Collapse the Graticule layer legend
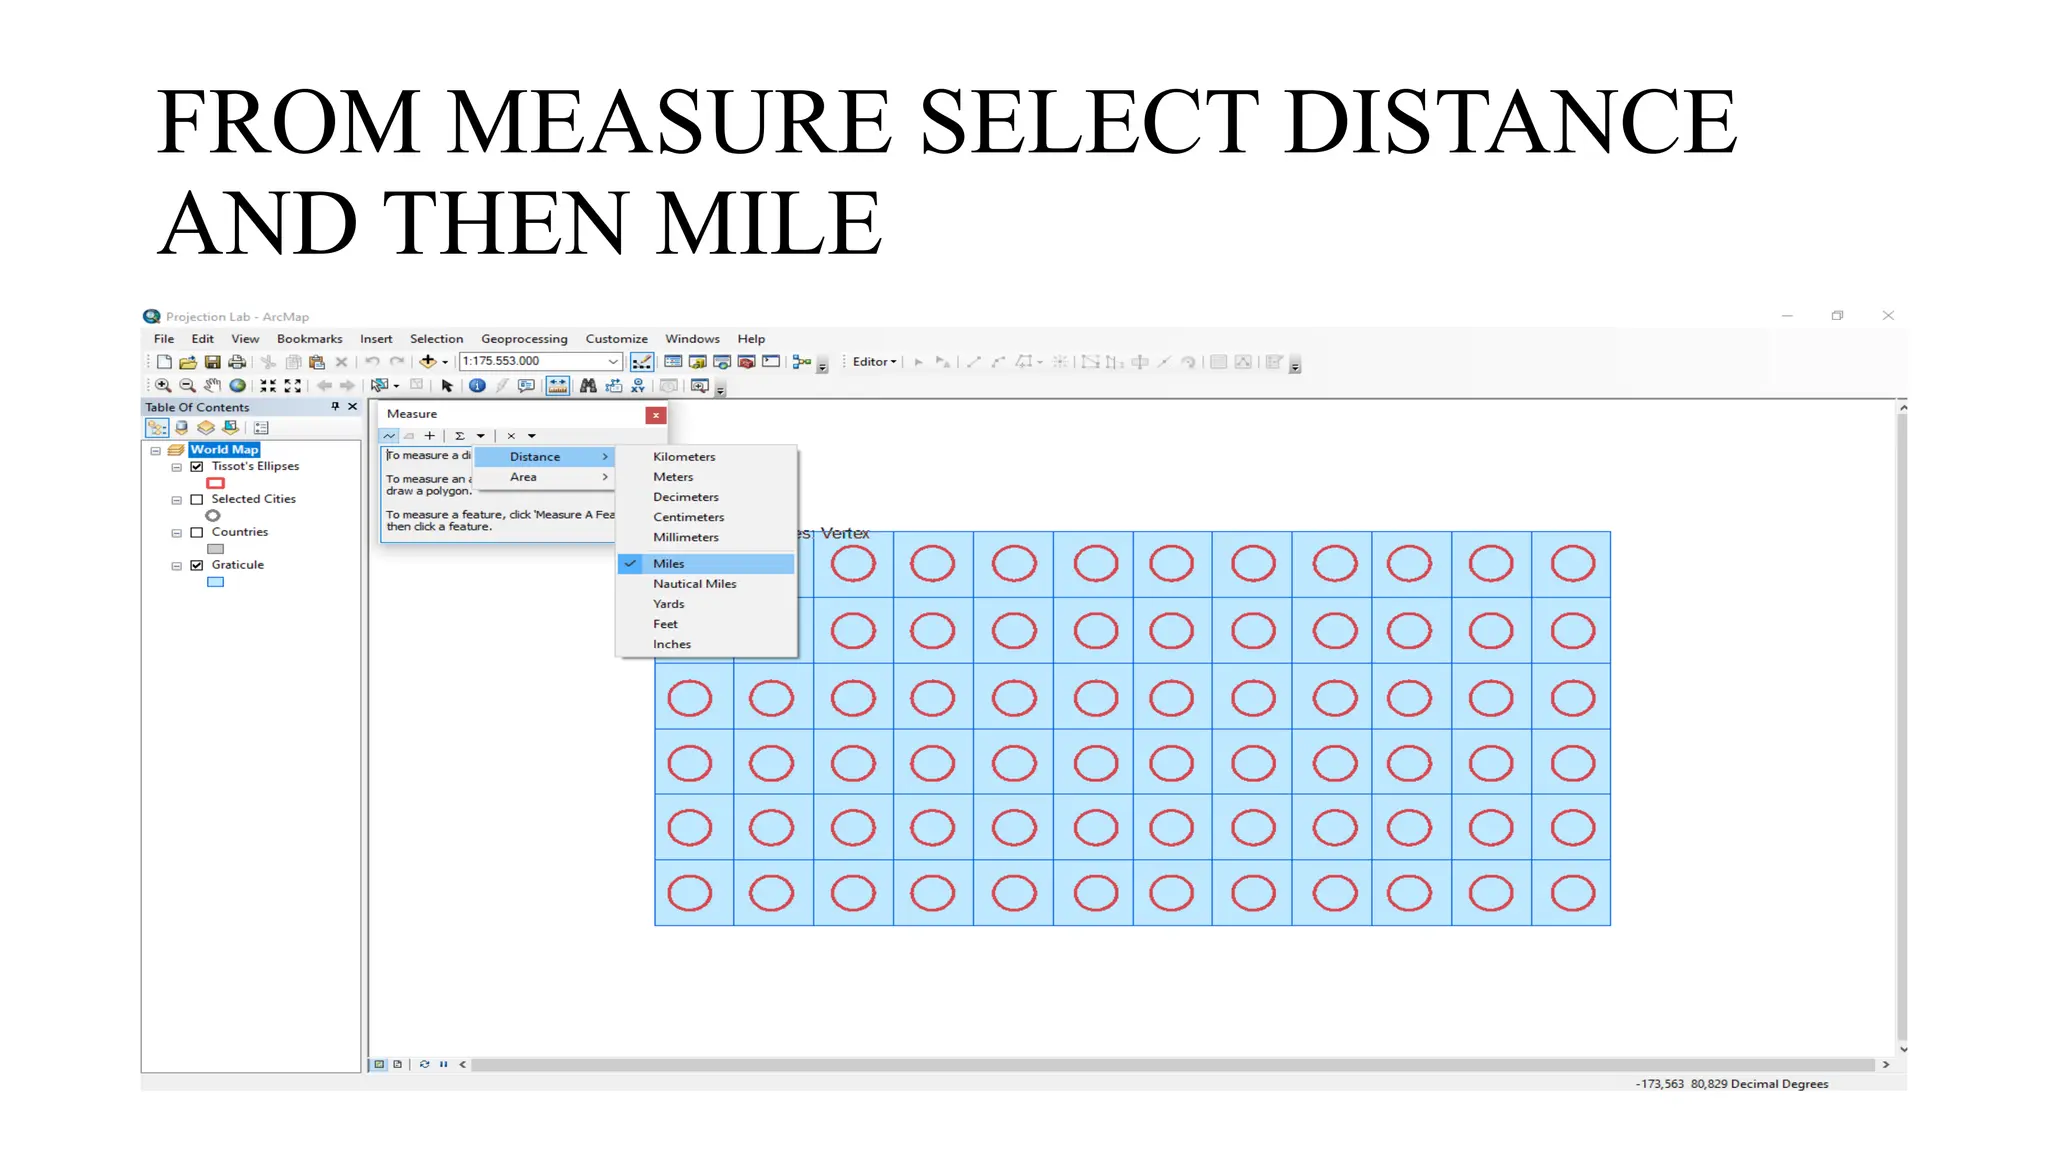 pos(177,566)
